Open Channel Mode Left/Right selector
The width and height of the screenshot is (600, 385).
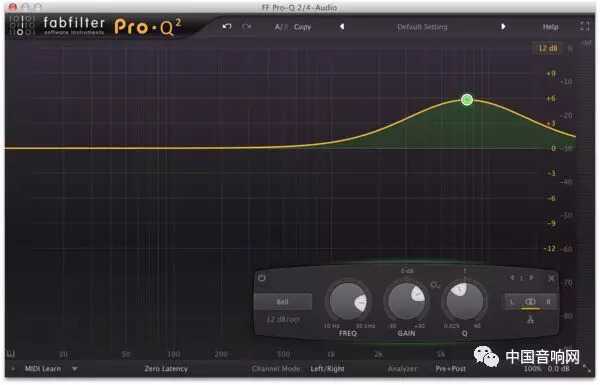click(x=327, y=369)
